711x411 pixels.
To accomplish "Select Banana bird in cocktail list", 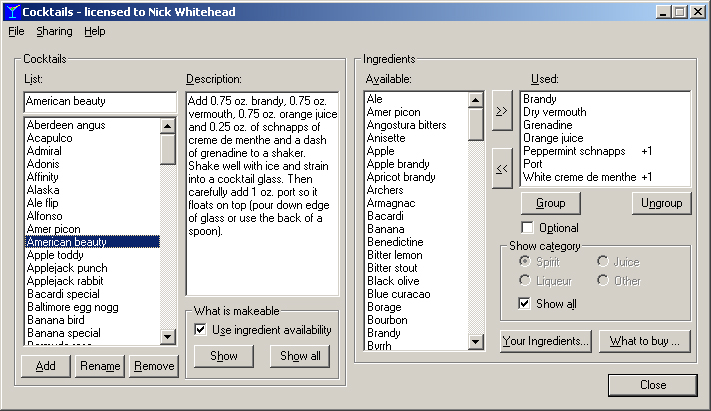I will pos(92,320).
